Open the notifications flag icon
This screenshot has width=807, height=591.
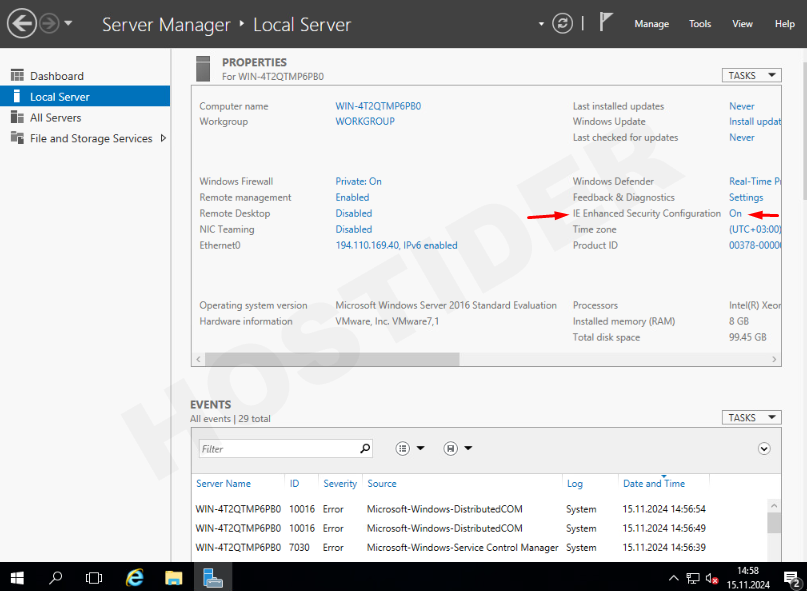[606, 22]
